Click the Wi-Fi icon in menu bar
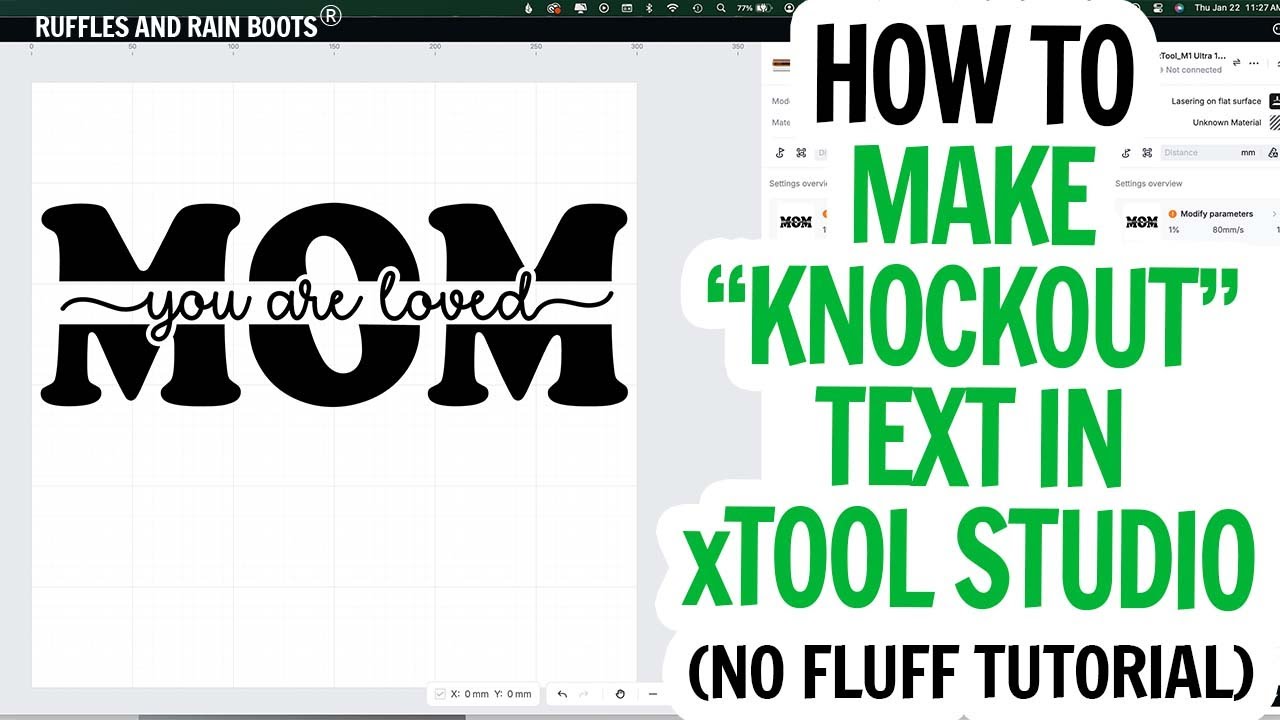Screen dimensions: 1280x720 [x=673, y=8]
